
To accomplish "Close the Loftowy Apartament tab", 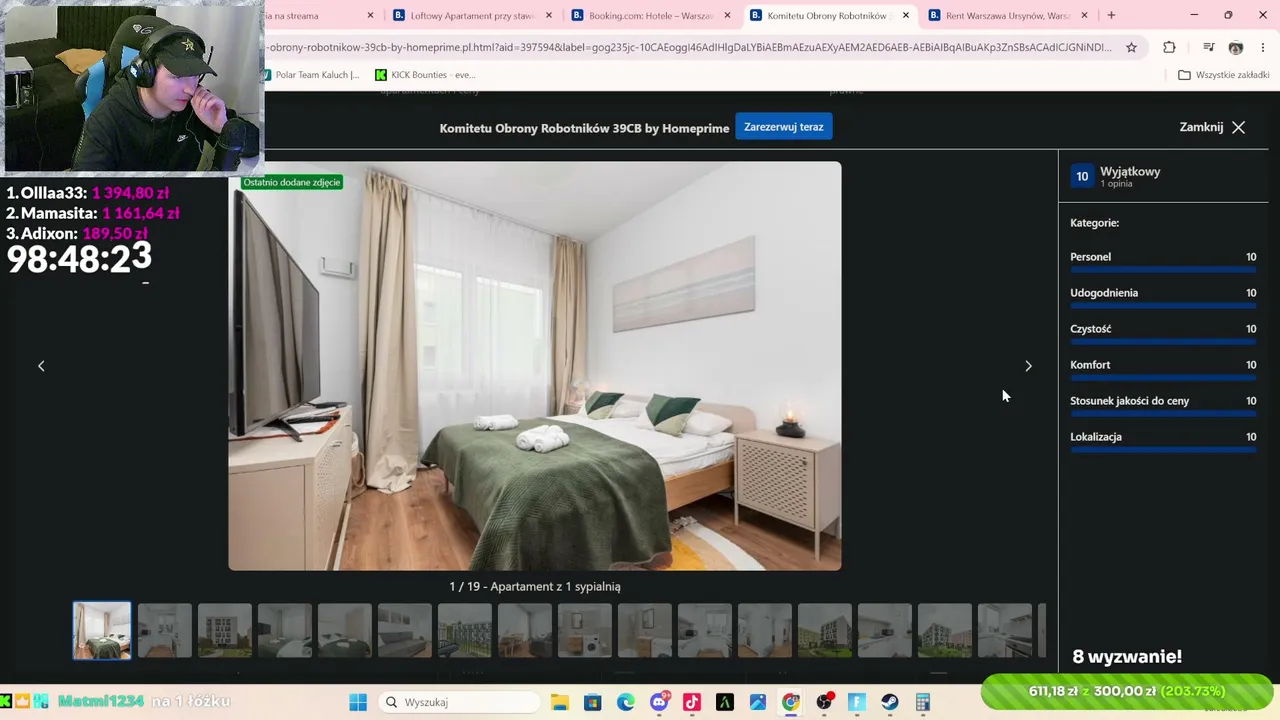I will [x=549, y=15].
